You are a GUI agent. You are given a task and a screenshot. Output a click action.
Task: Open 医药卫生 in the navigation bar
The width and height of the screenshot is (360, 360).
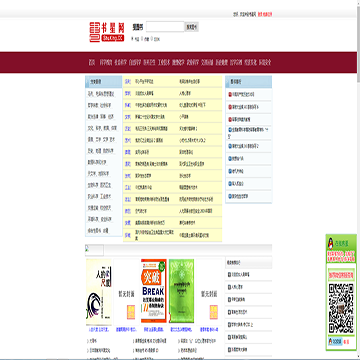click(x=149, y=62)
